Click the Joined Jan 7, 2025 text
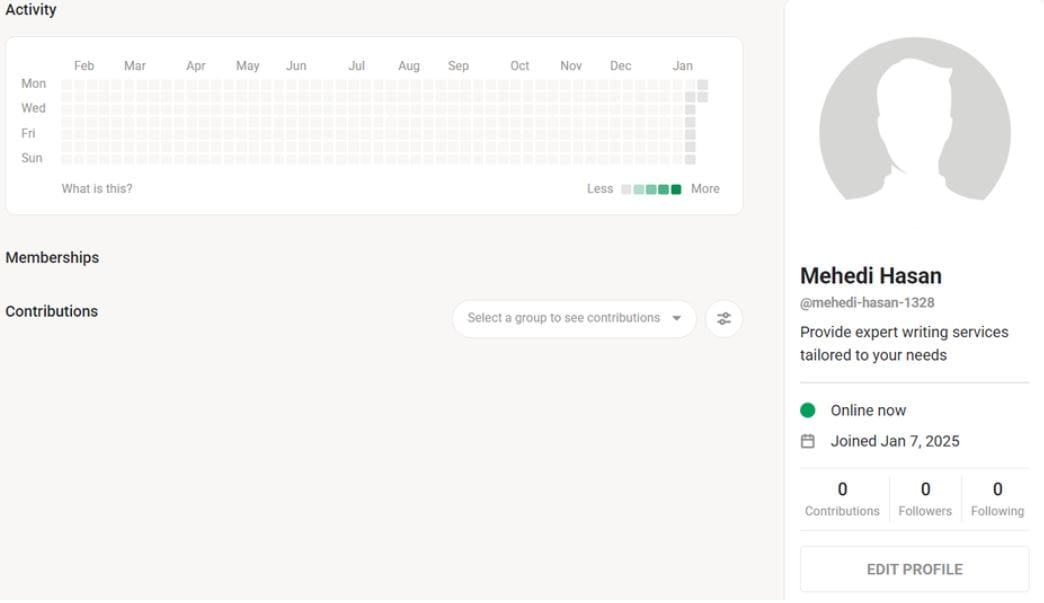 click(895, 441)
